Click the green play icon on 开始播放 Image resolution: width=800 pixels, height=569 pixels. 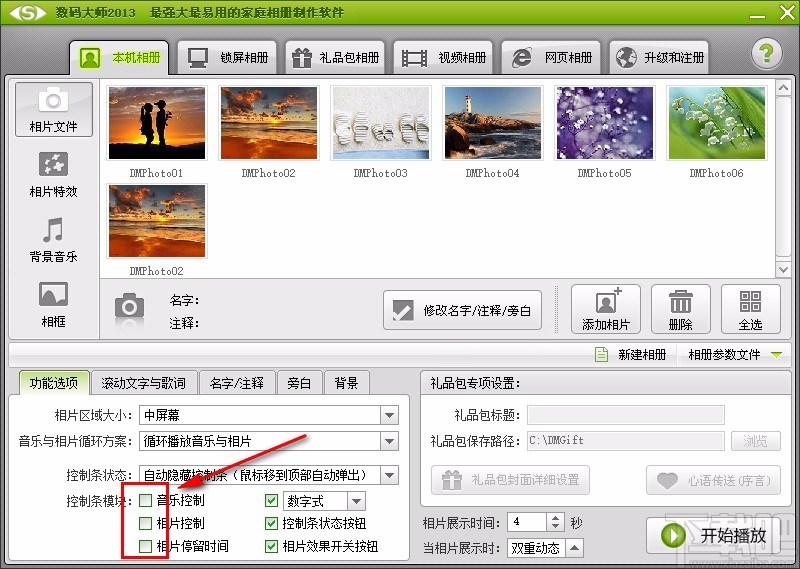pos(673,535)
